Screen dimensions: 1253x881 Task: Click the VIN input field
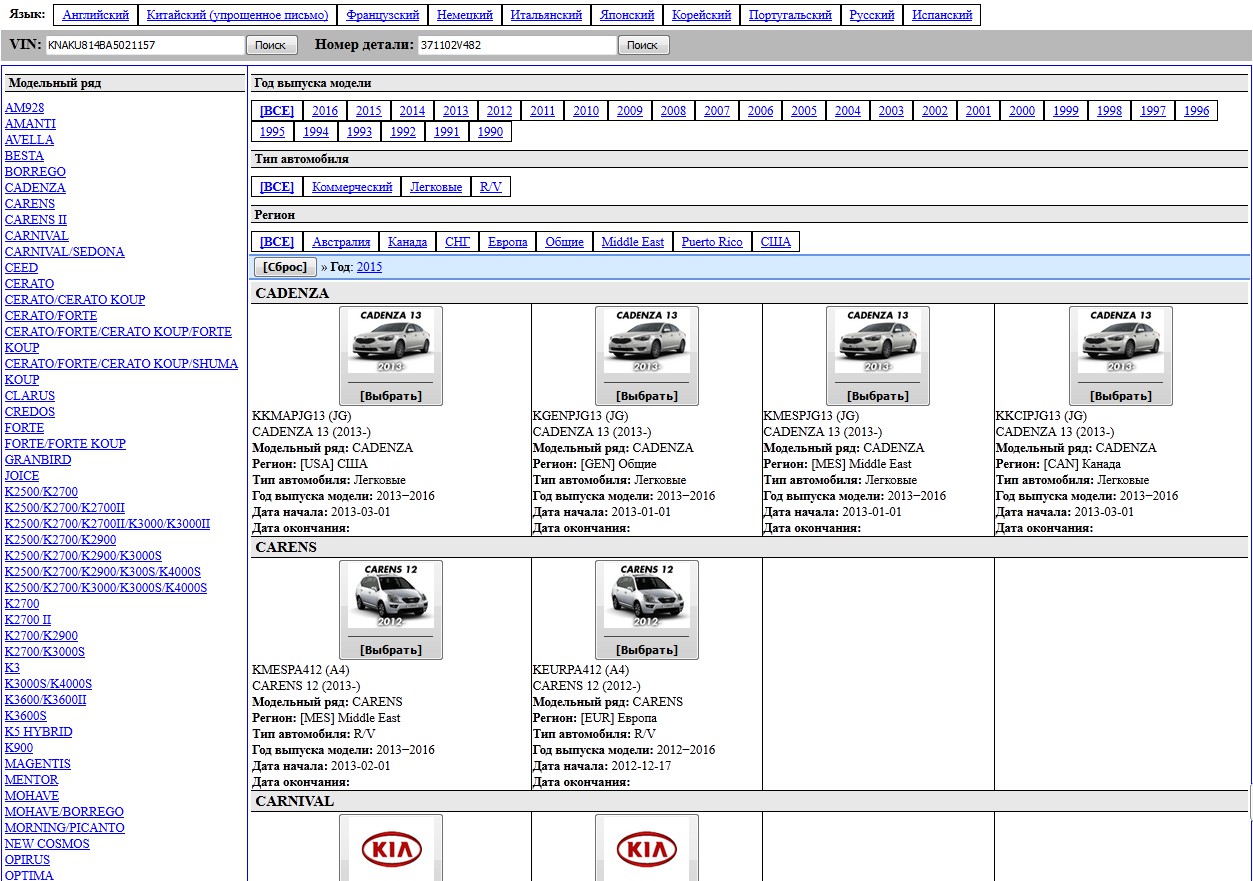[x=144, y=45]
